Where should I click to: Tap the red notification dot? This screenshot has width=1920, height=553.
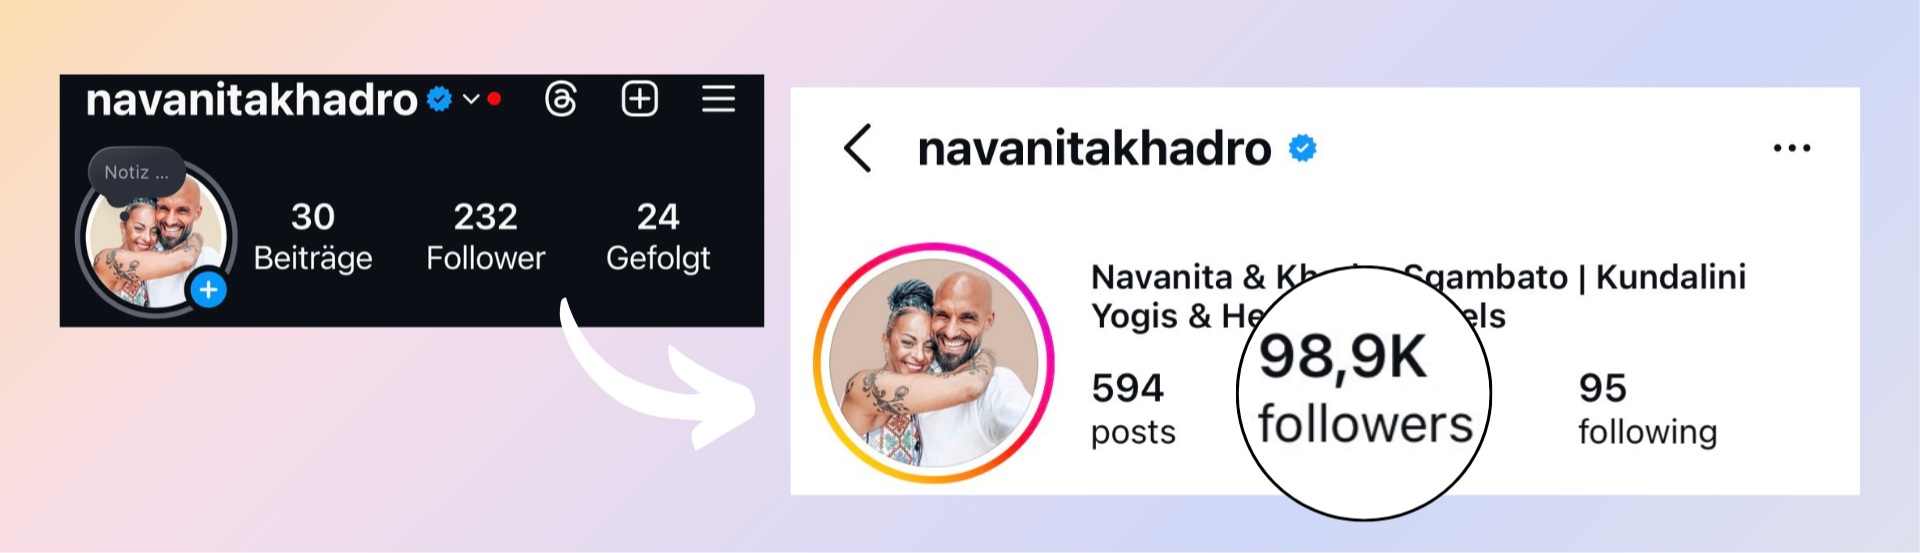pos(493,99)
